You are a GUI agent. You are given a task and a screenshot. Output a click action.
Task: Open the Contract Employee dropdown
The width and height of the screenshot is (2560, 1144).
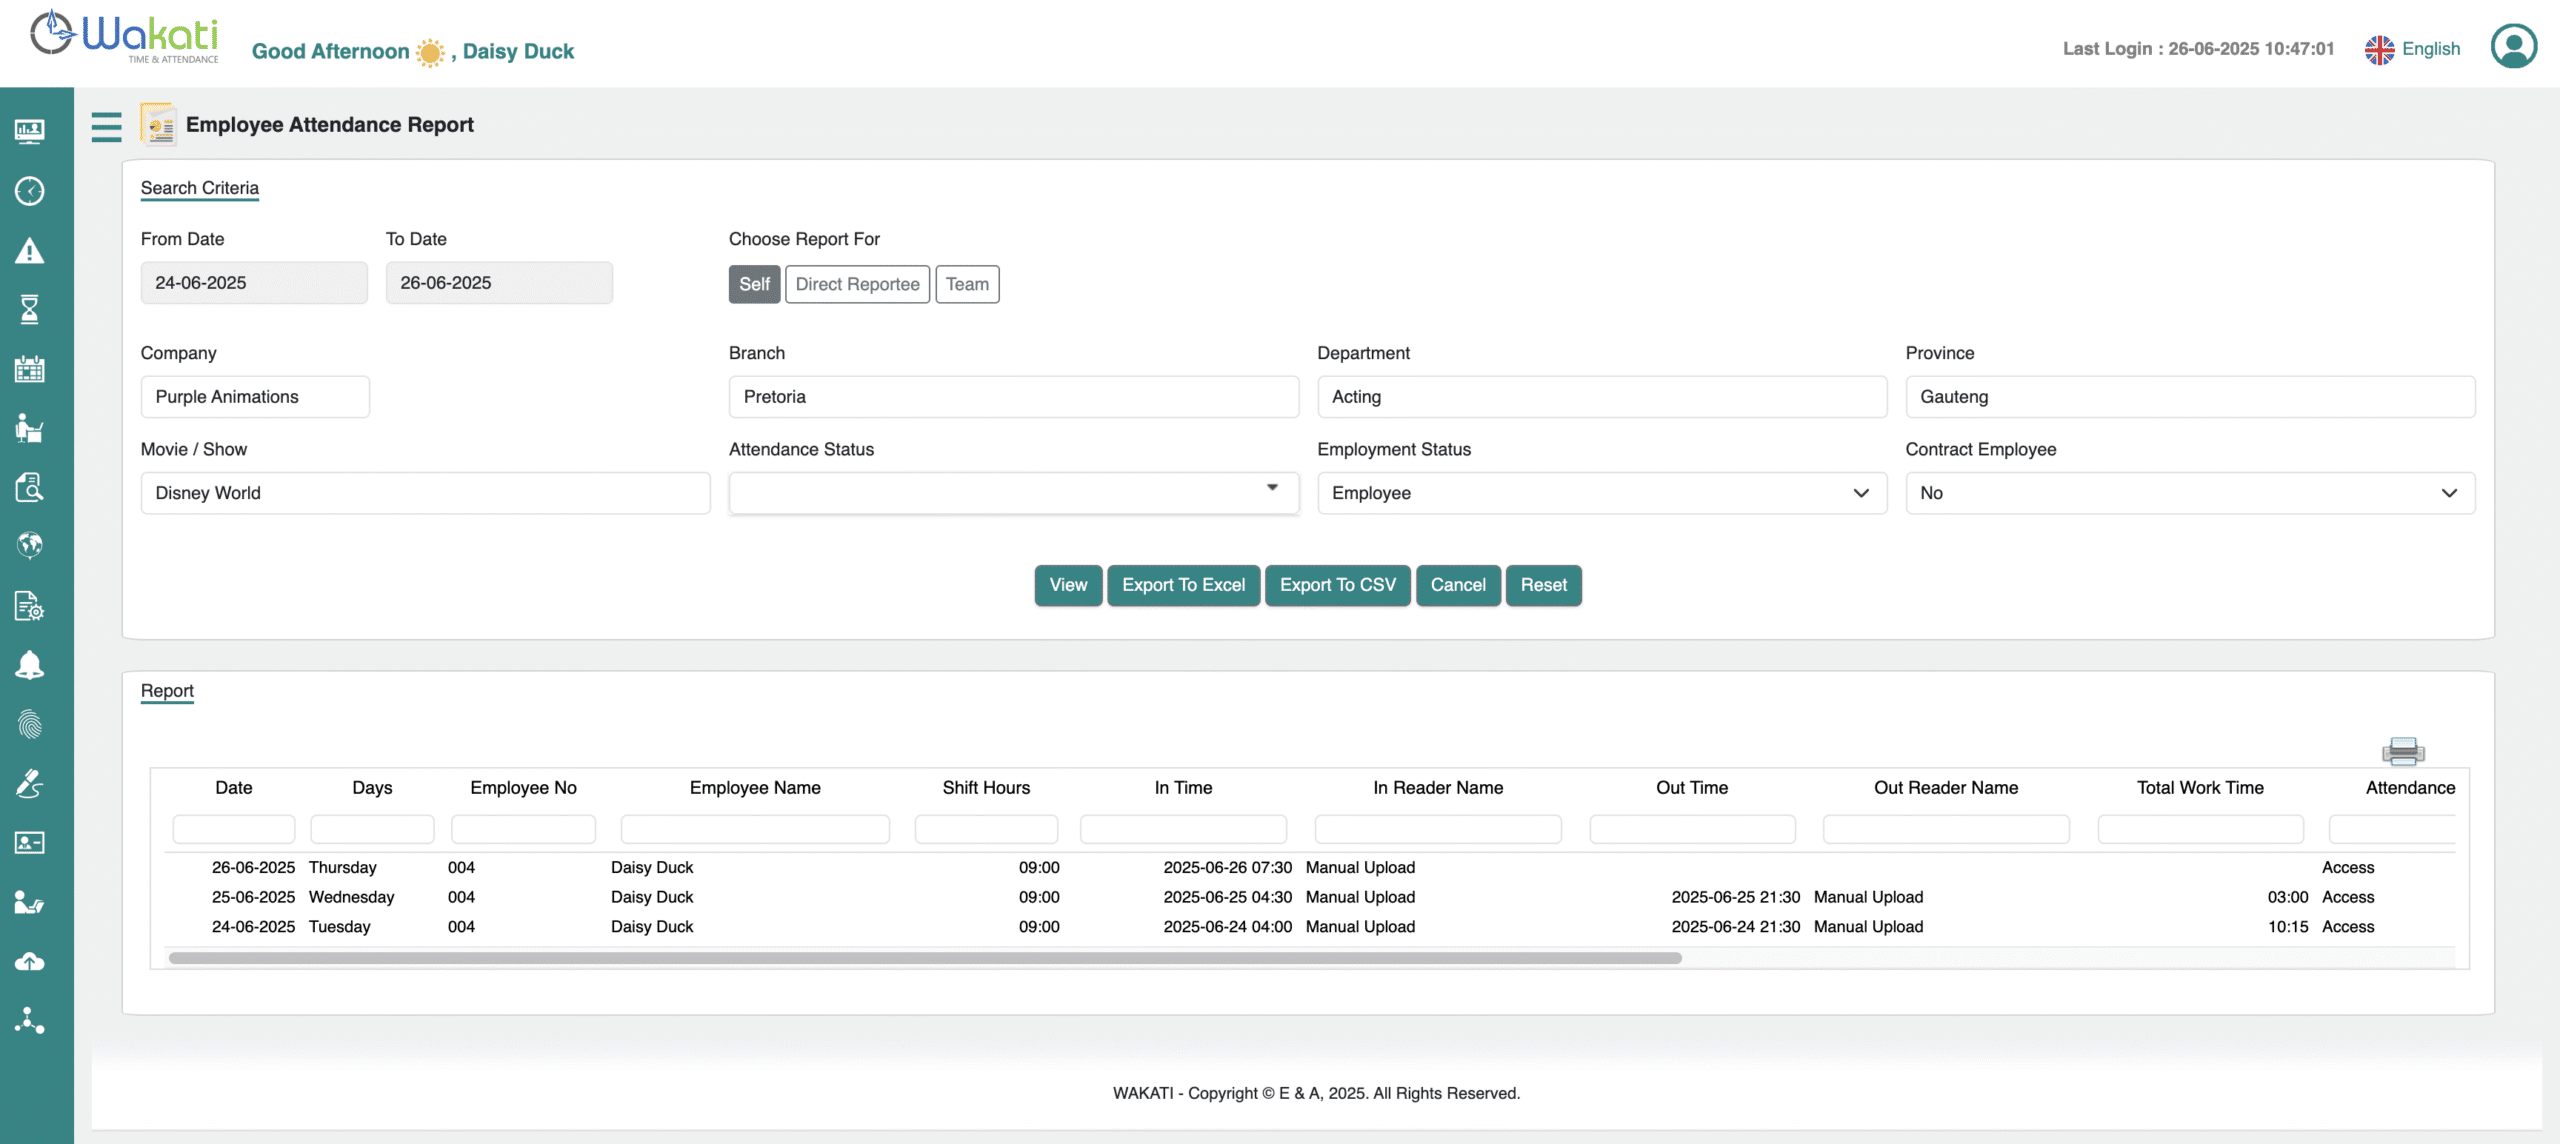click(2189, 493)
